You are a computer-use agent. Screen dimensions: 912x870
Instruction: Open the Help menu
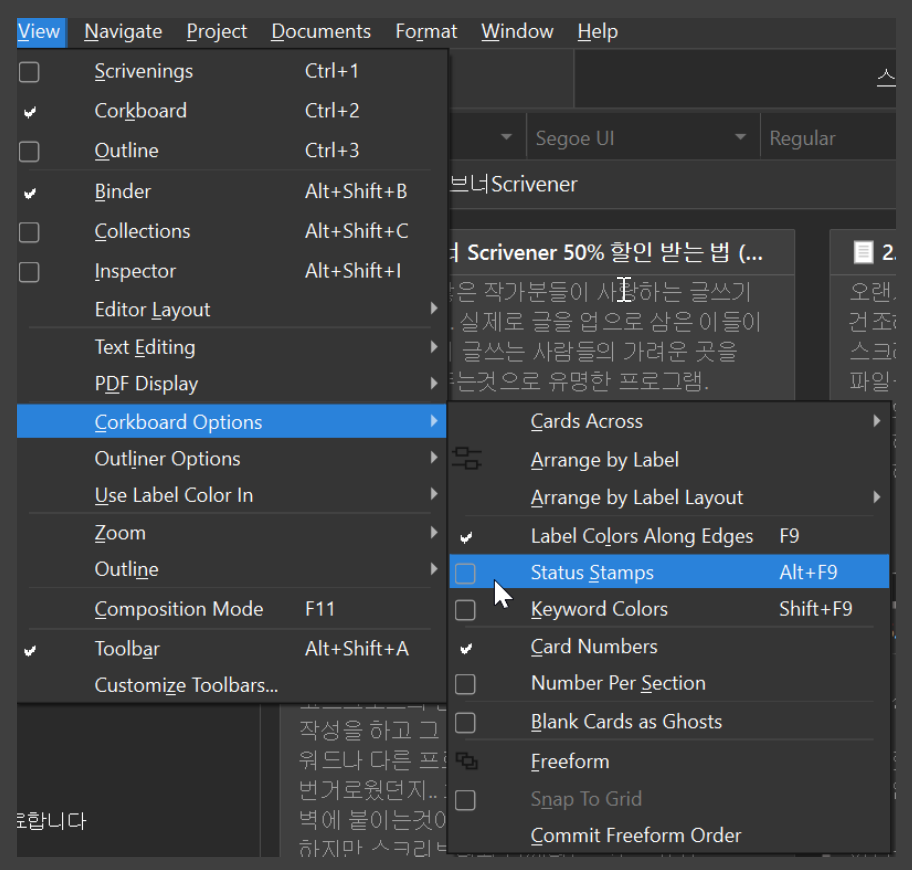pos(597,31)
